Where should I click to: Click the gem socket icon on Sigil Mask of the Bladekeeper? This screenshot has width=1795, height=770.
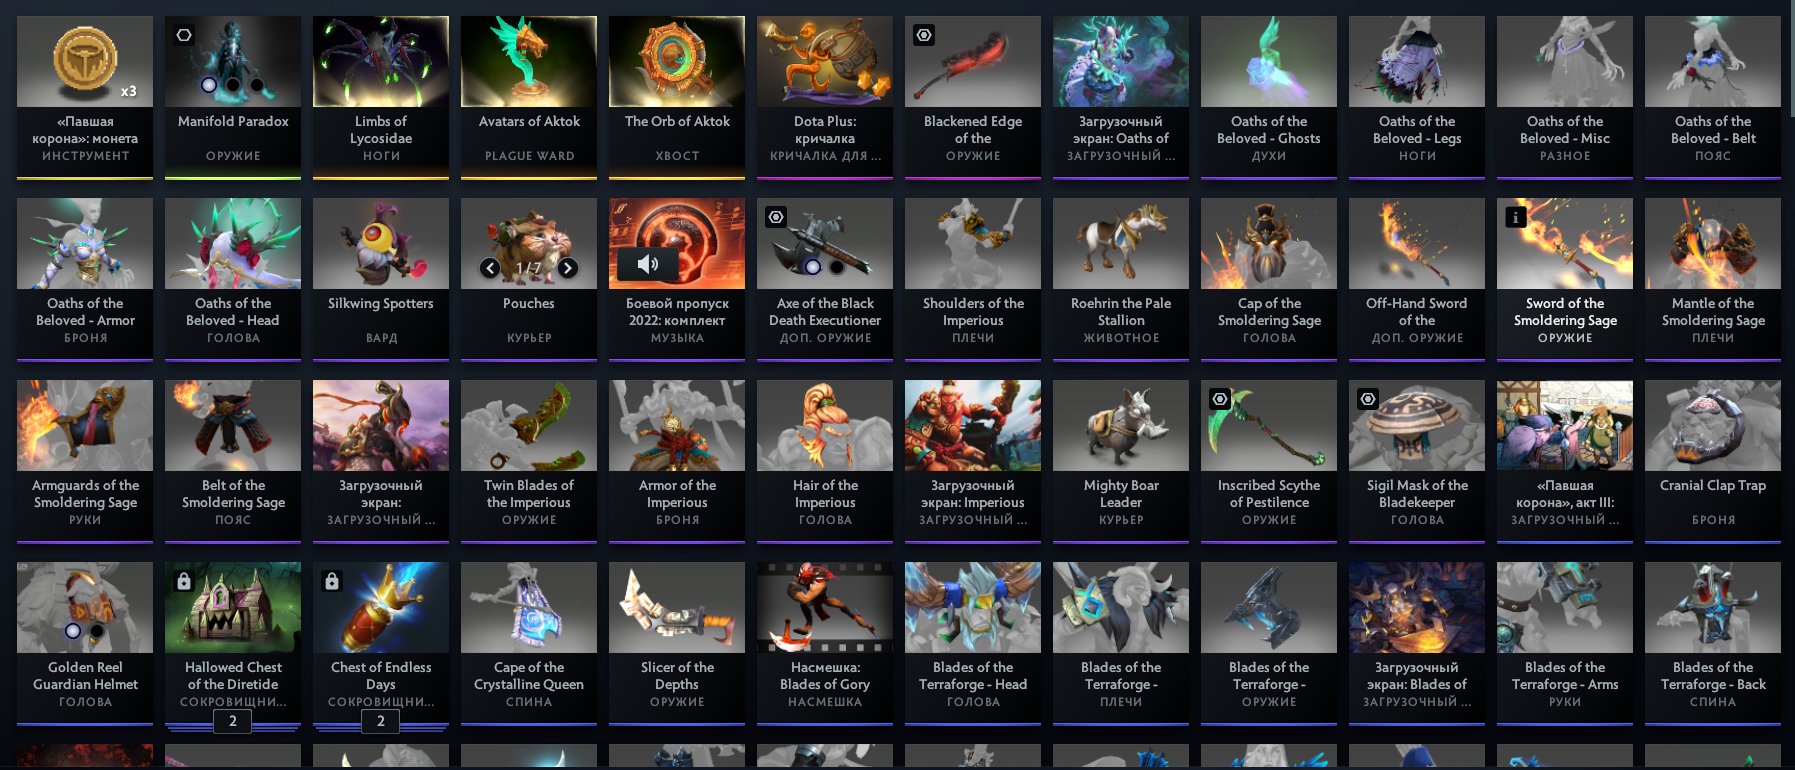pos(1368,399)
